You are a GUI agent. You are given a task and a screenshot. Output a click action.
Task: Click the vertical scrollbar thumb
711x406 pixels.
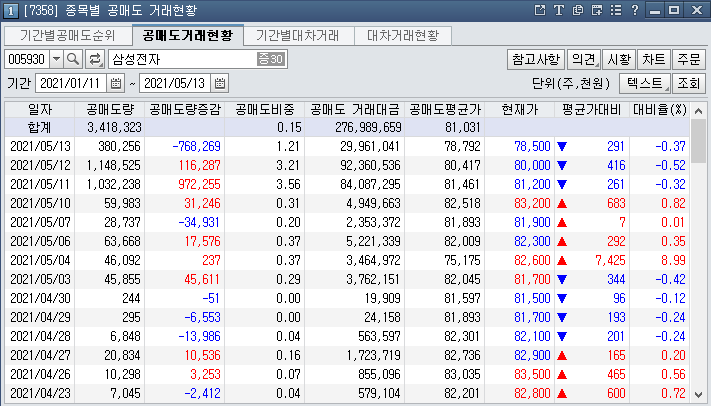[x=698, y=141]
